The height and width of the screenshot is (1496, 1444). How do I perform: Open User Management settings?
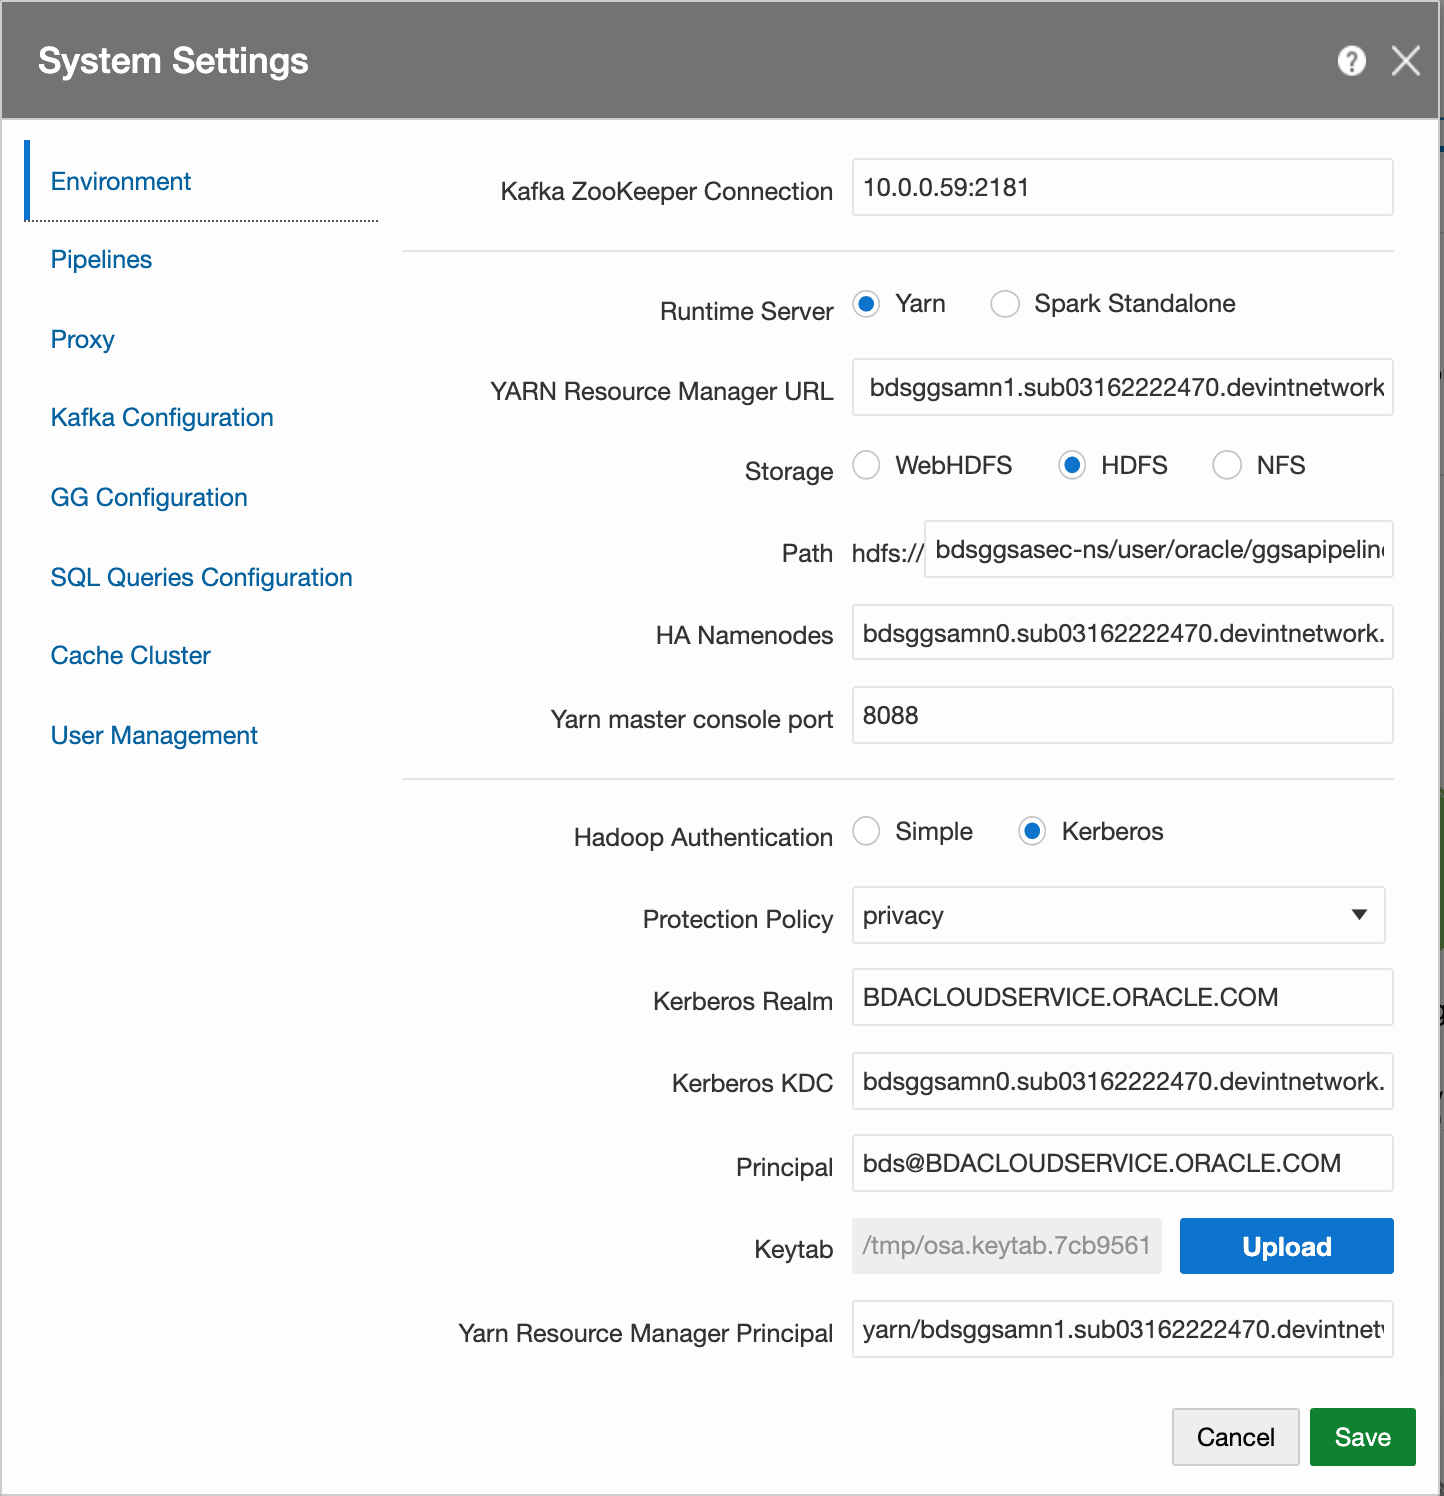point(154,735)
